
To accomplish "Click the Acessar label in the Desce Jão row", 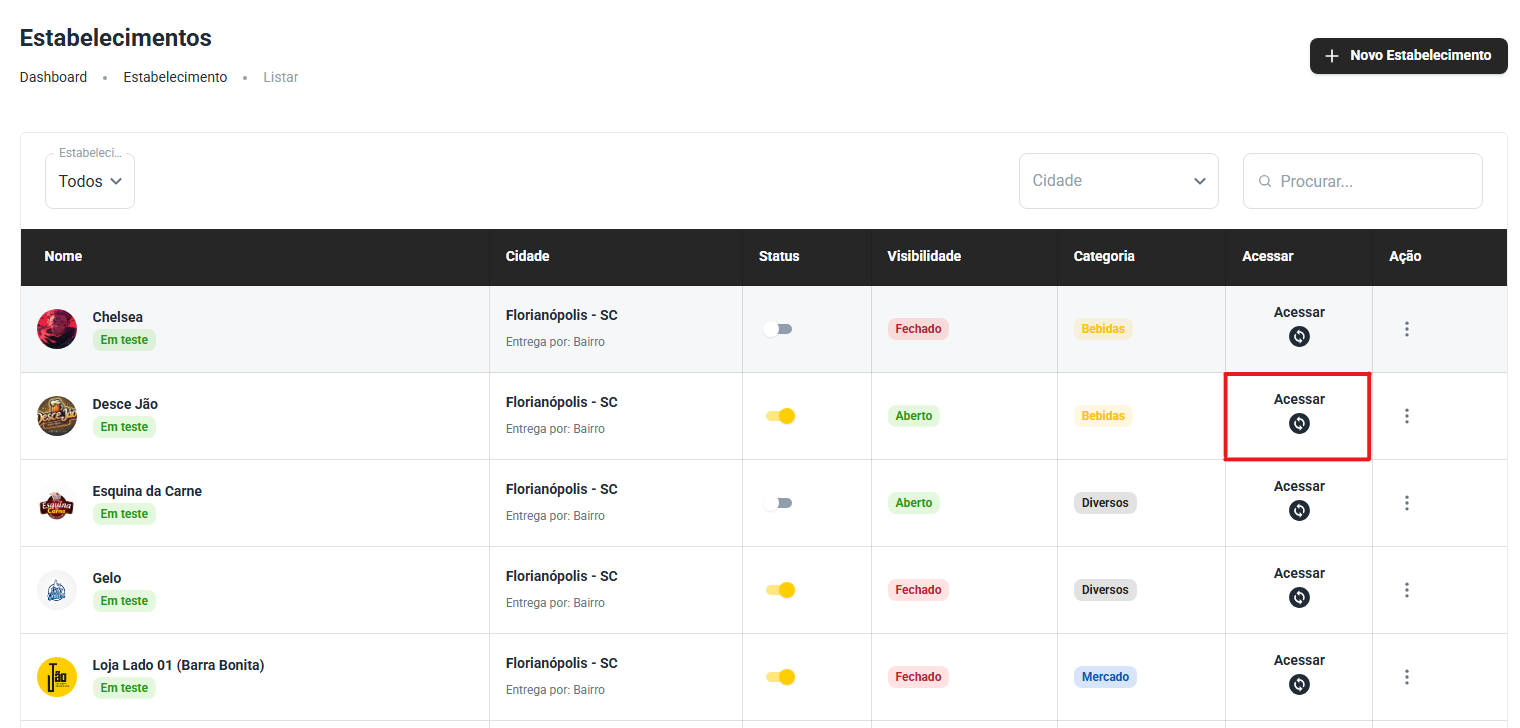I will (x=1299, y=399).
